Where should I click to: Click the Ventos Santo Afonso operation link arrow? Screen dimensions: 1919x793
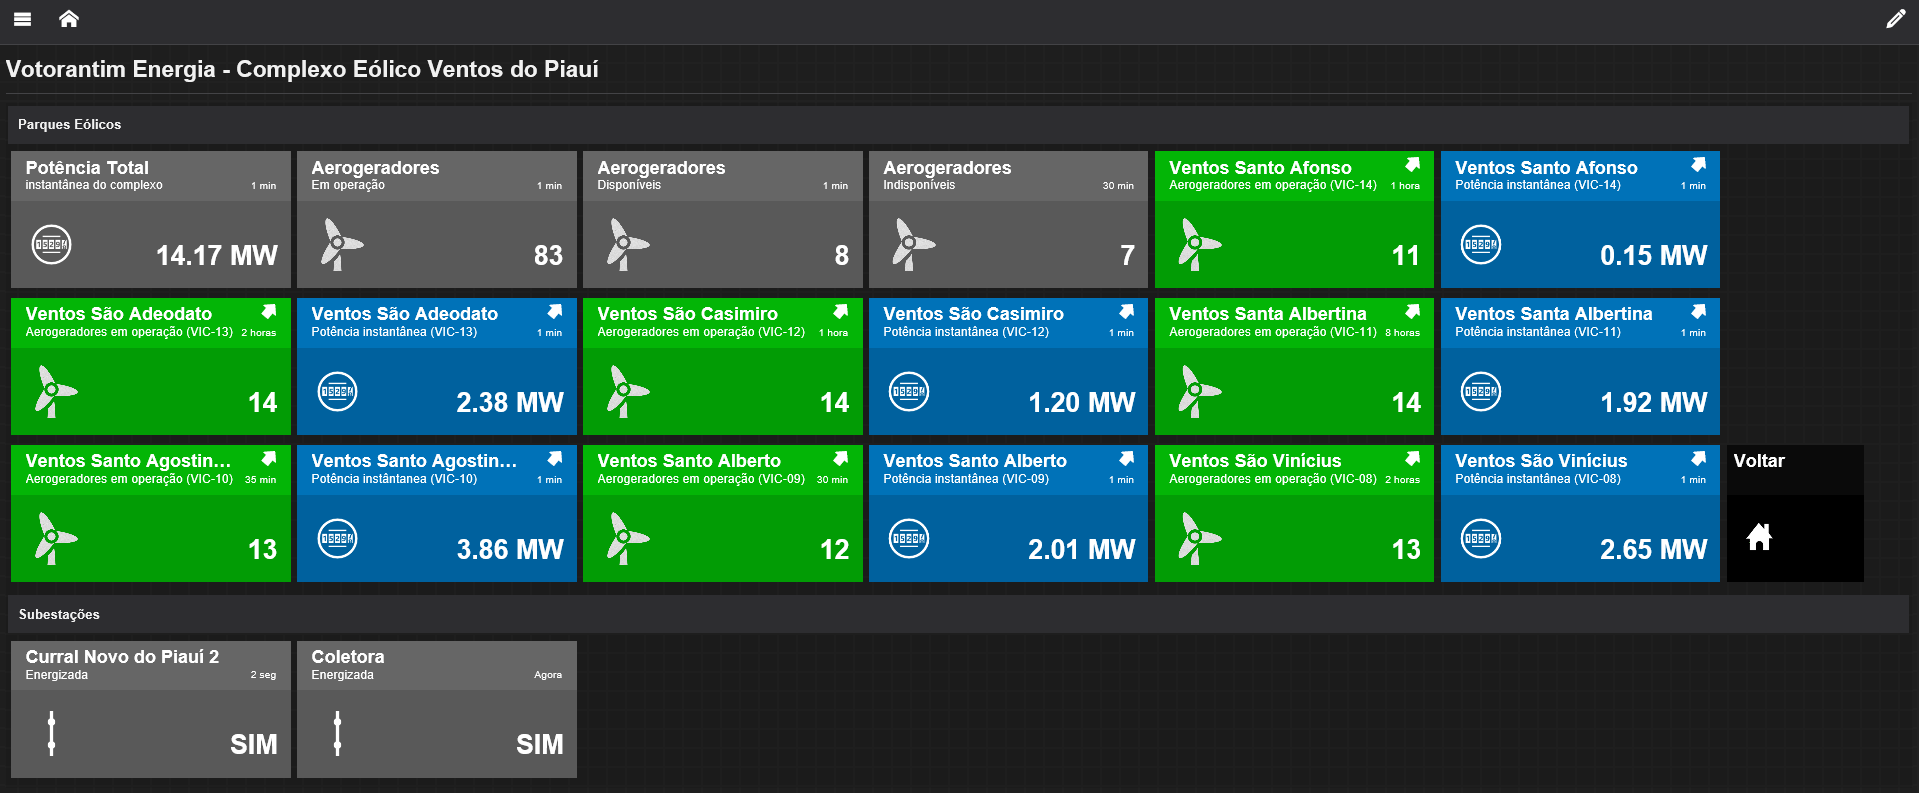pyautogui.click(x=1412, y=165)
